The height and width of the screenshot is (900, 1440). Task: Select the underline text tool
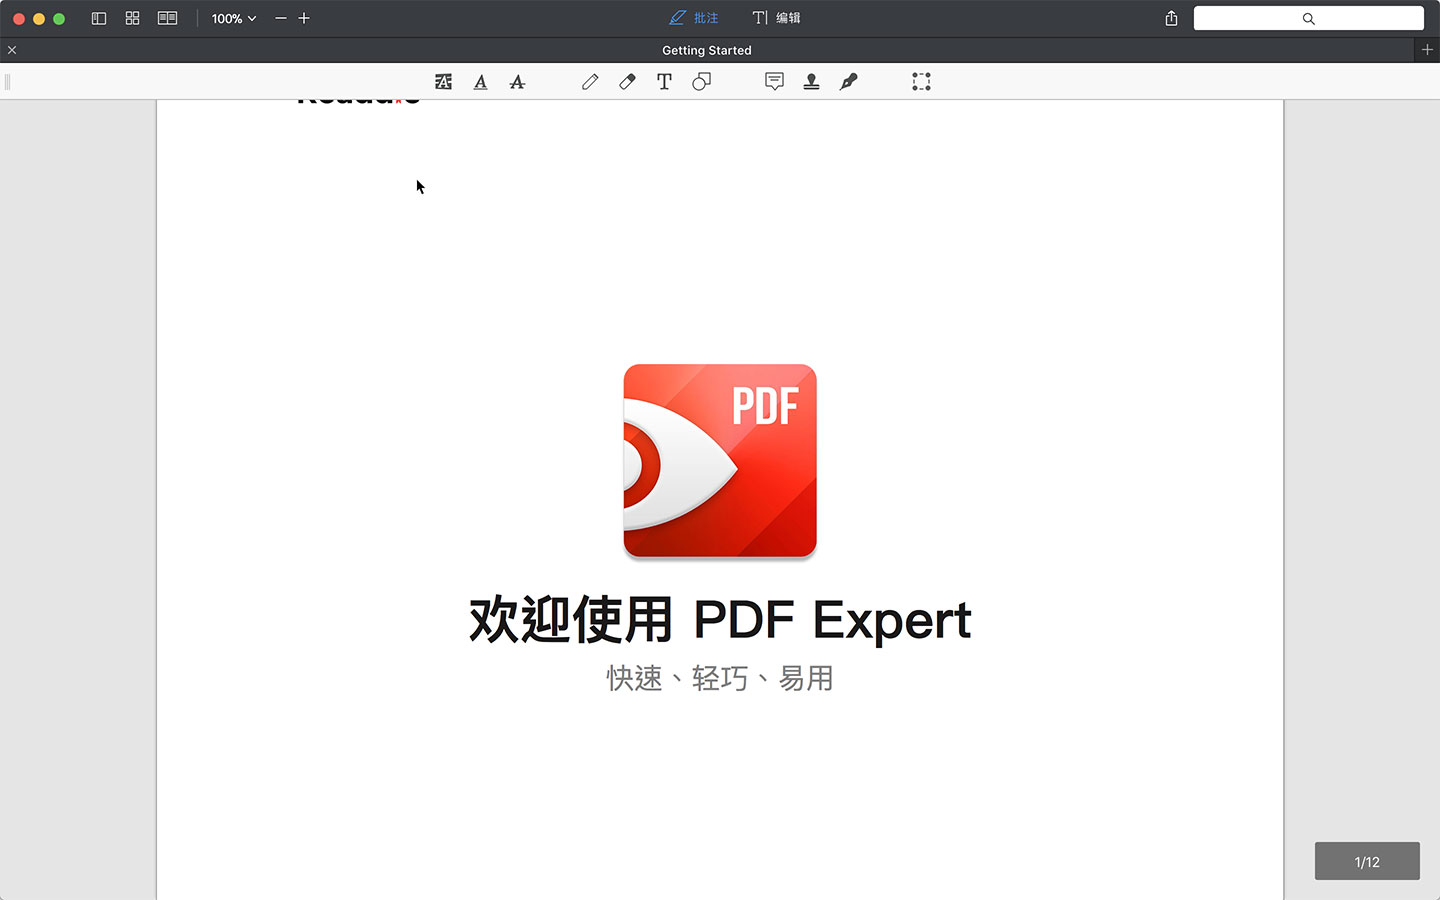pos(480,82)
